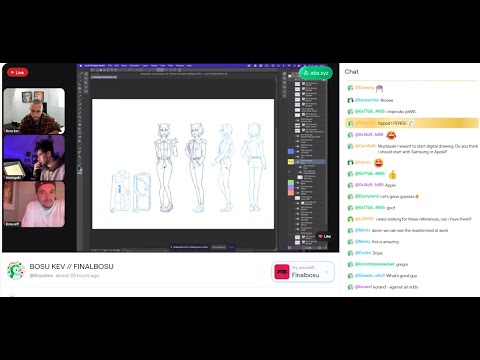Open the green abs.xyz button

(316, 73)
